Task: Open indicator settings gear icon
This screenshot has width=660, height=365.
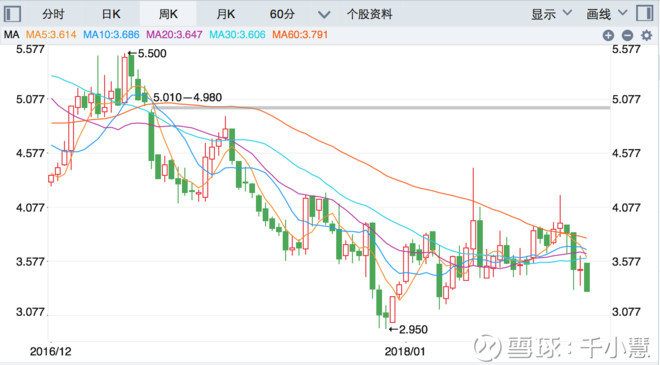Action: tap(647, 35)
